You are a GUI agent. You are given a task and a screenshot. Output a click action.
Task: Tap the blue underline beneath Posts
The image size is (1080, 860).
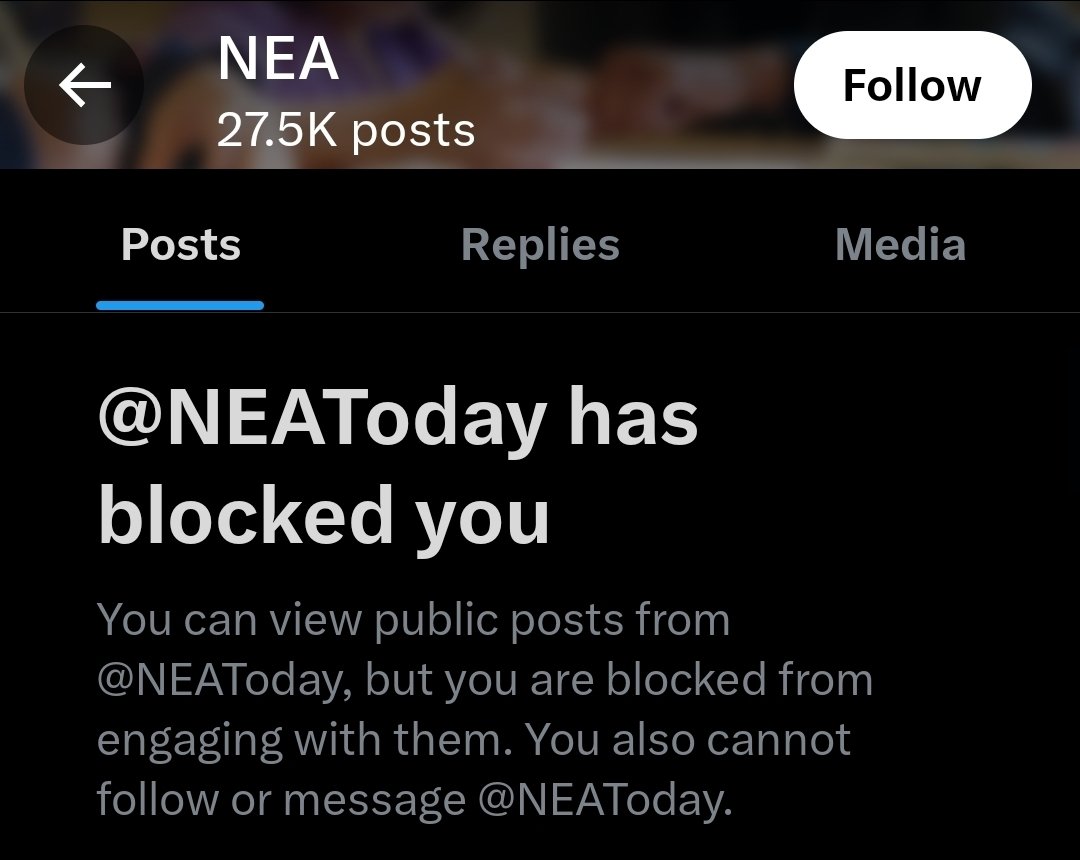tap(181, 305)
